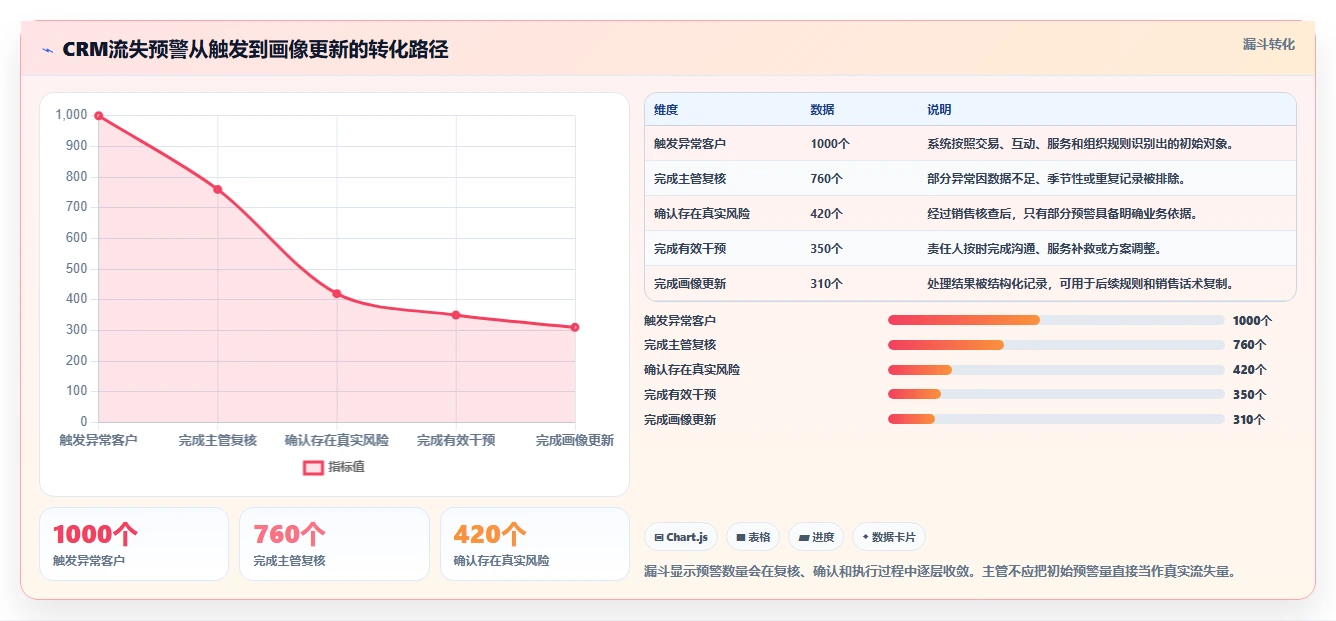Click the 350个 value beside the progress bars

1250,395
